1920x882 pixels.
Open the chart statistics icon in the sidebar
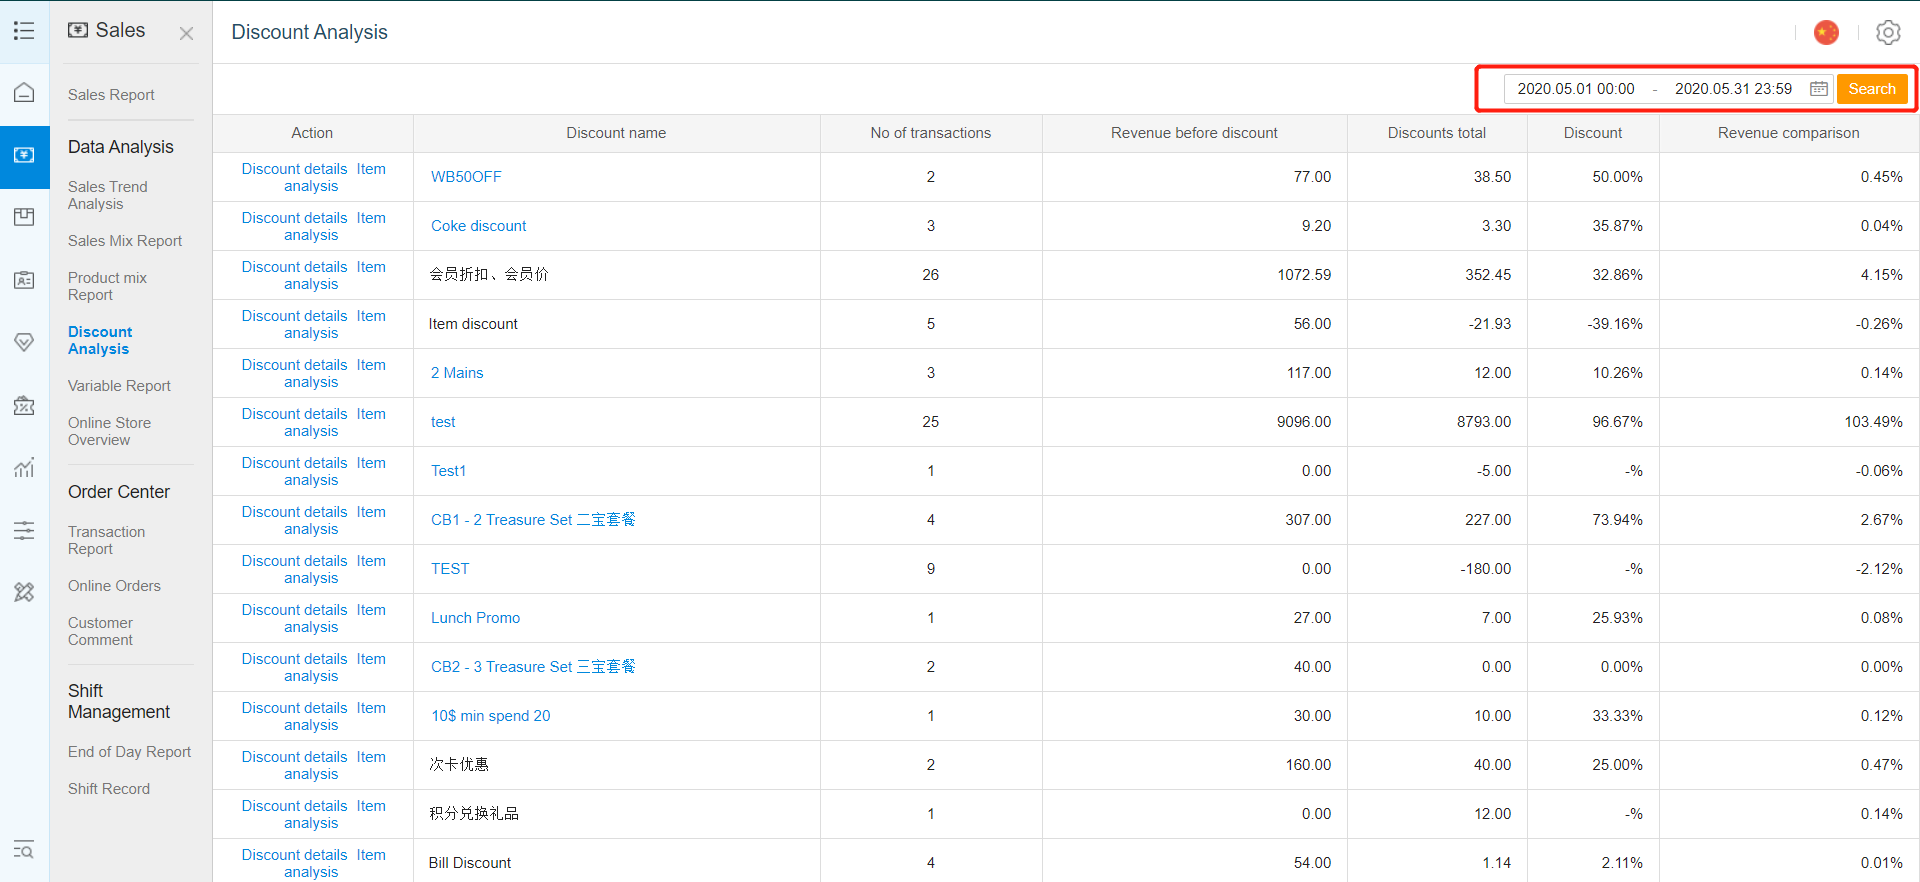pos(24,467)
